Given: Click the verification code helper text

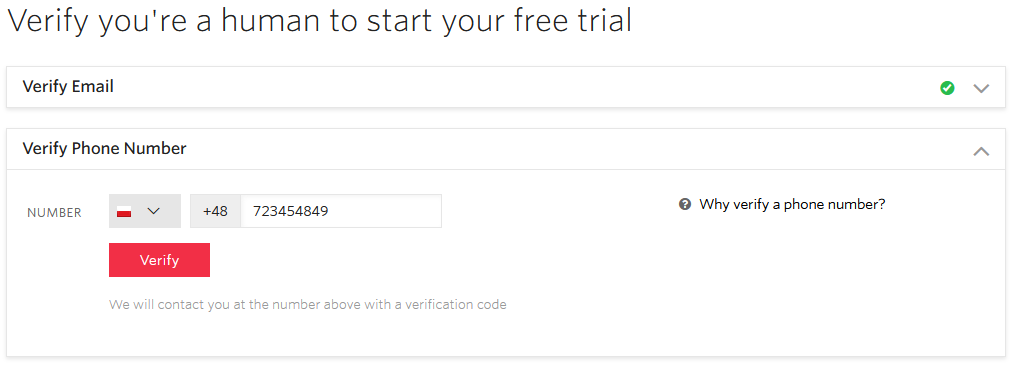Looking at the screenshot, I should (x=307, y=304).
